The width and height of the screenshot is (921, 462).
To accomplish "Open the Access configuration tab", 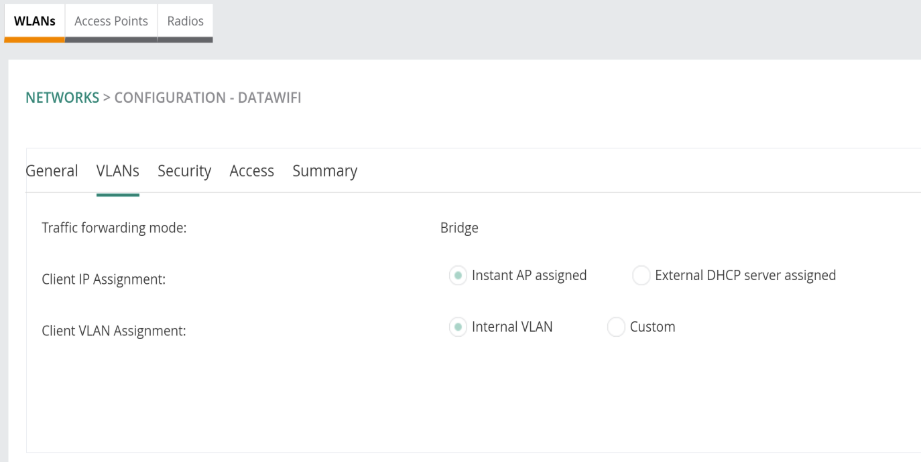I will tap(251, 171).
